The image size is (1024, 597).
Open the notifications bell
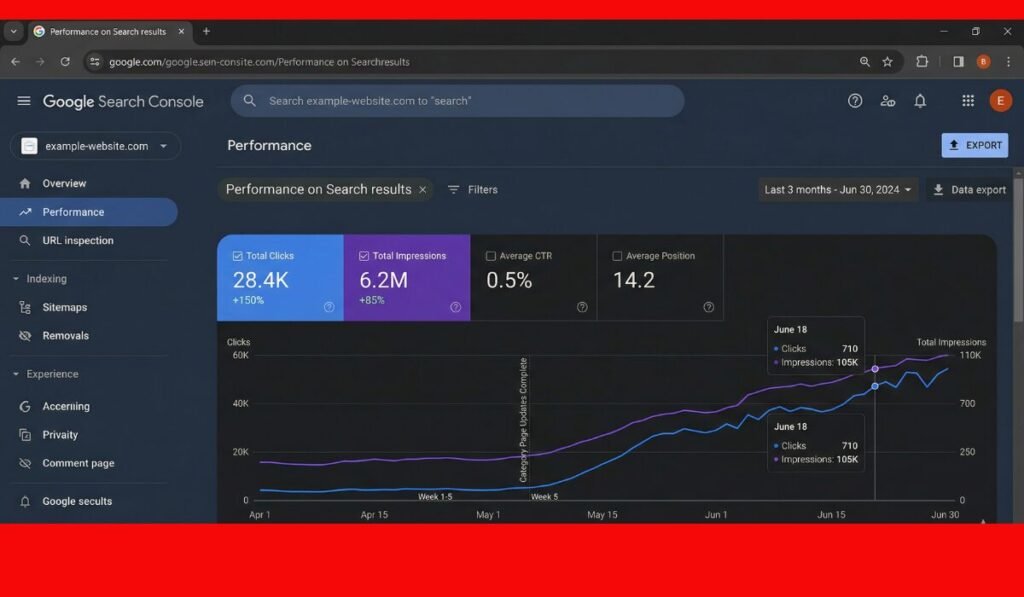[920, 101]
